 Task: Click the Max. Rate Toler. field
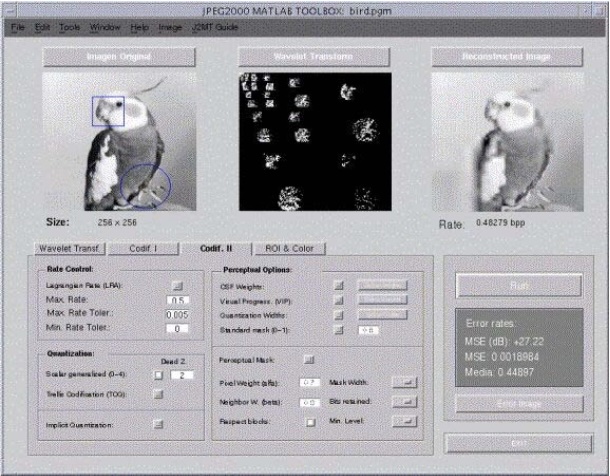tap(177, 314)
